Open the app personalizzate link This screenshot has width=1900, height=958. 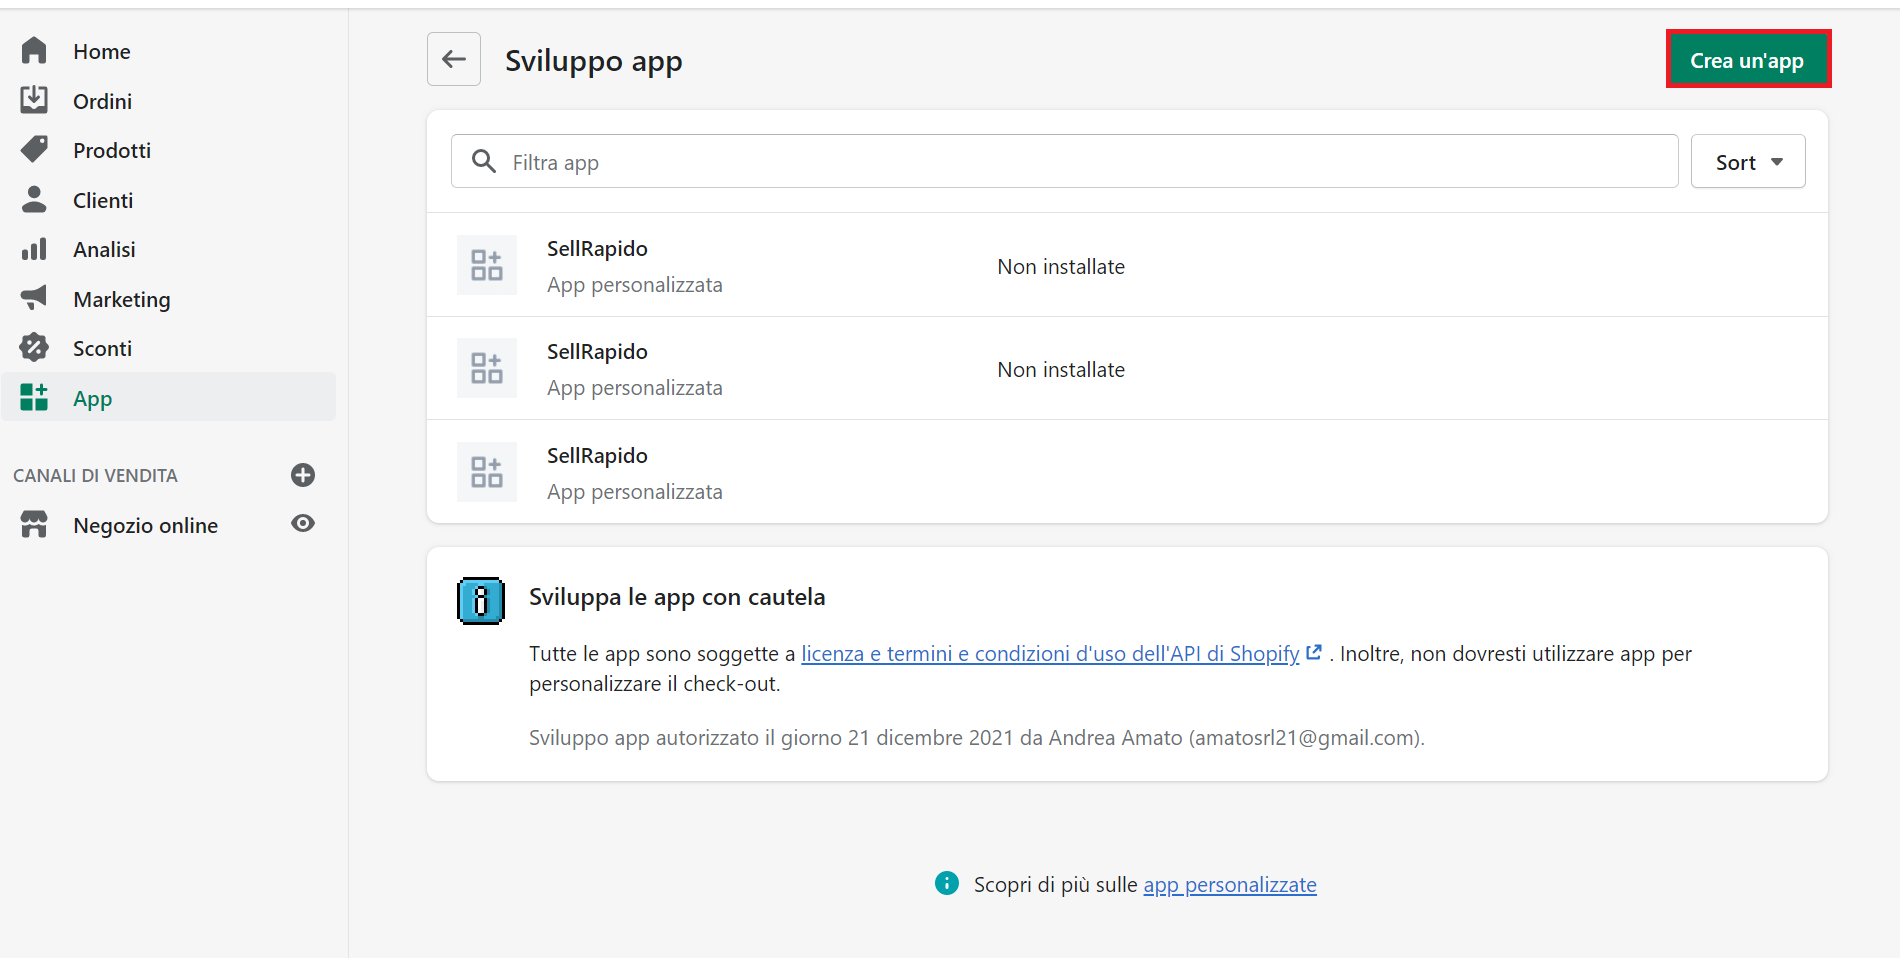tap(1230, 884)
